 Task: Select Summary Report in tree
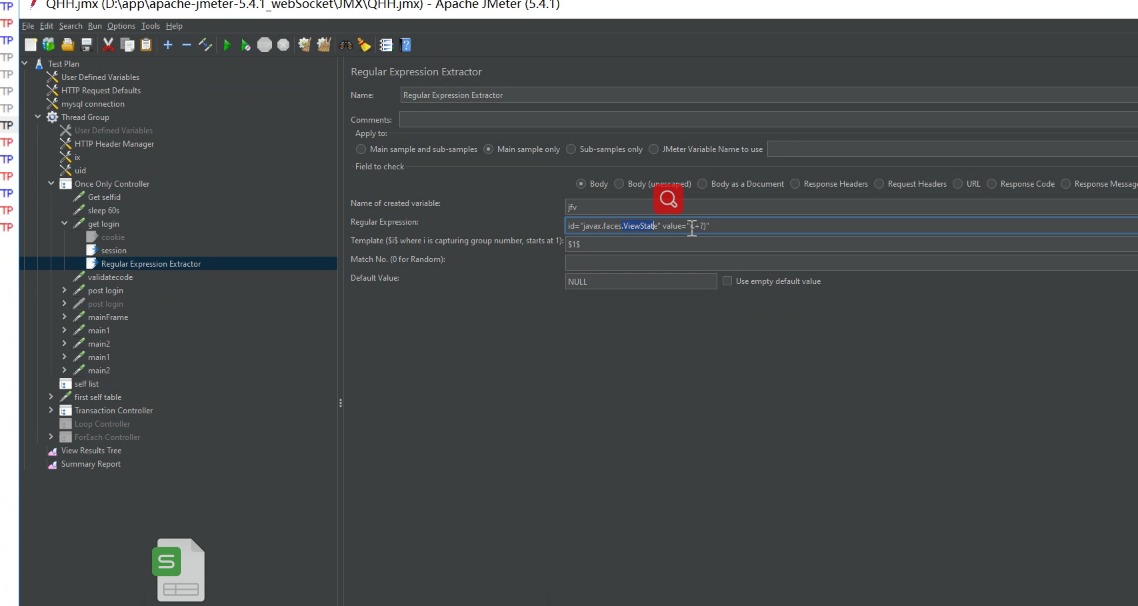pyautogui.click(x=91, y=464)
